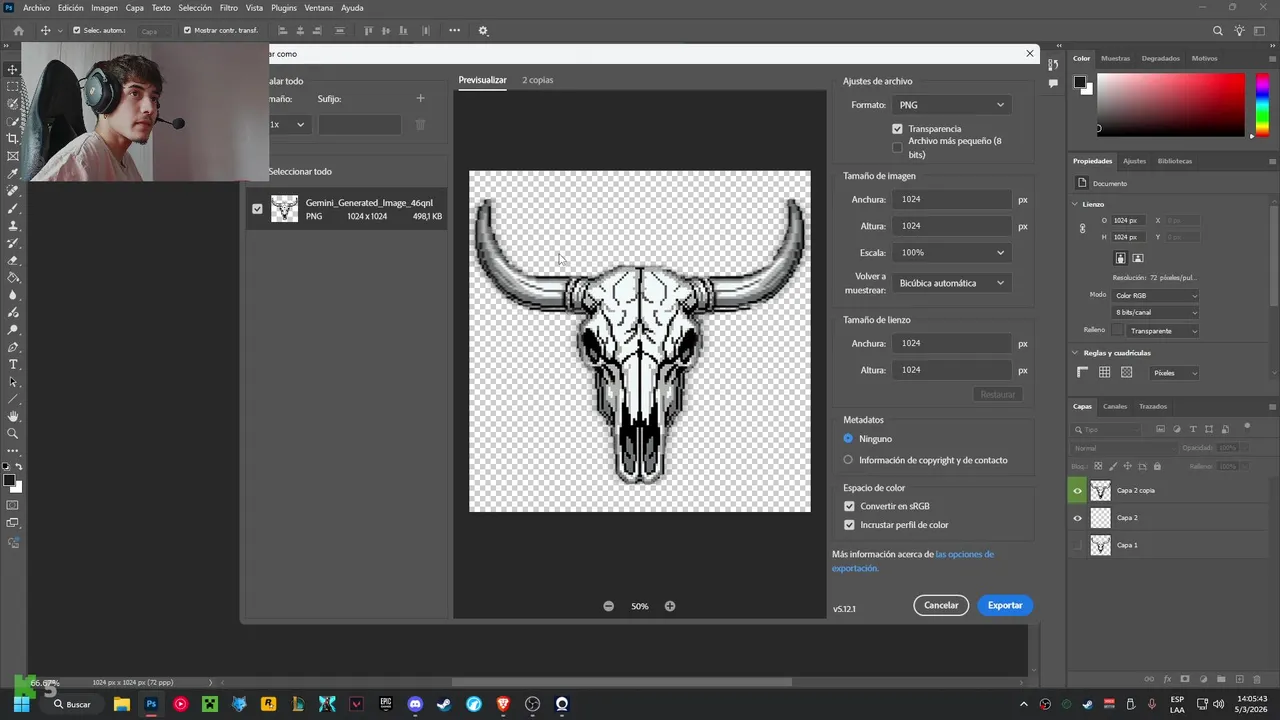
Task: Open the Bicúbica automática resample dropdown
Action: tap(951, 283)
